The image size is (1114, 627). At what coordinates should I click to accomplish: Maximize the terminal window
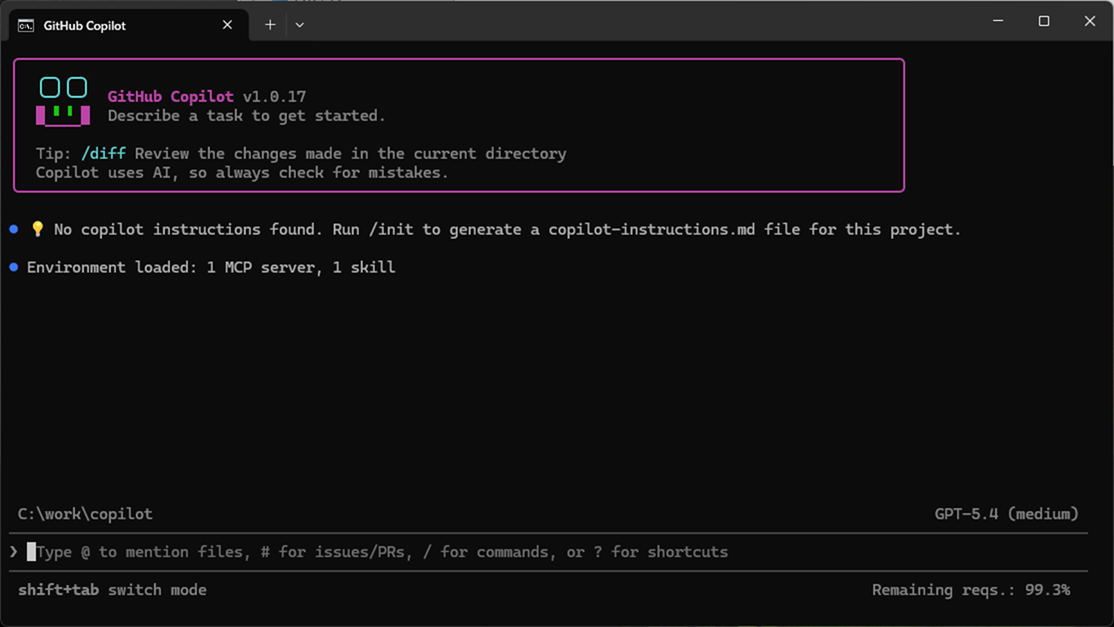tap(1043, 21)
